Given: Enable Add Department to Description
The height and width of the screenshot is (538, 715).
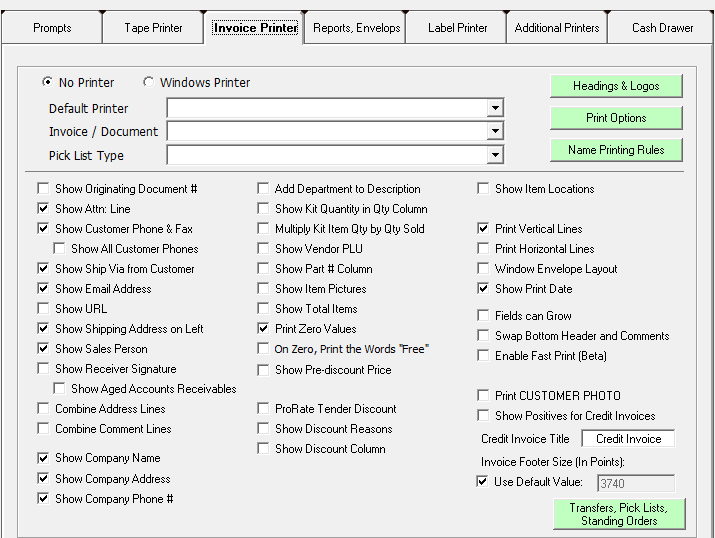Looking at the screenshot, I should click(x=263, y=188).
